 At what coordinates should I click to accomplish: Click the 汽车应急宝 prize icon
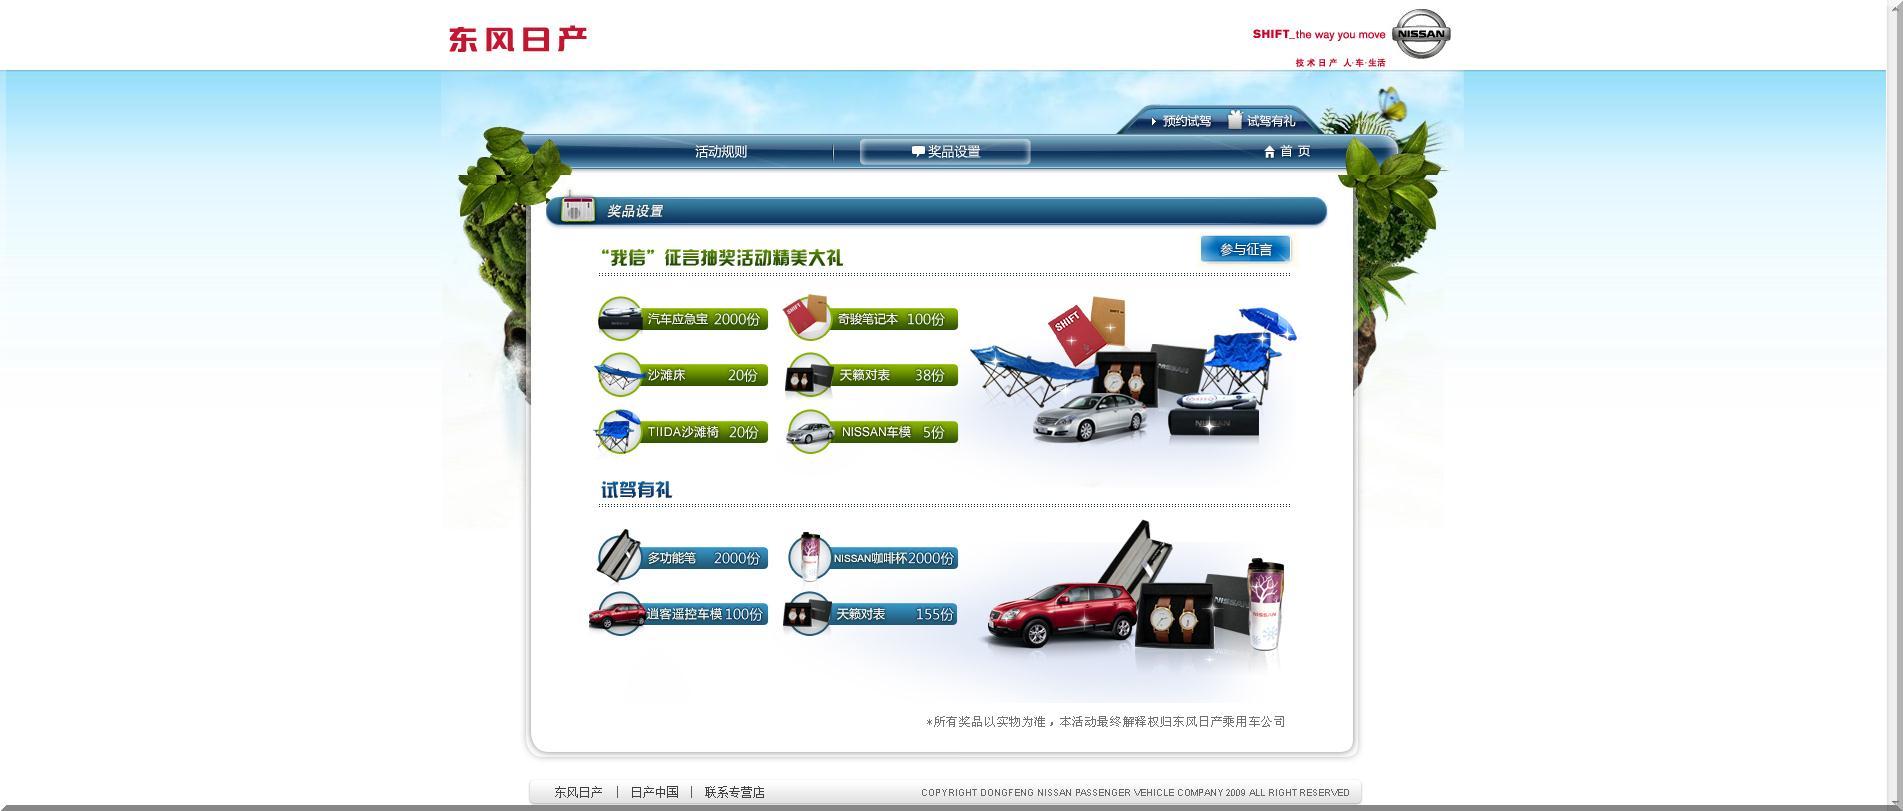pyautogui.click(x=620, y=318)
